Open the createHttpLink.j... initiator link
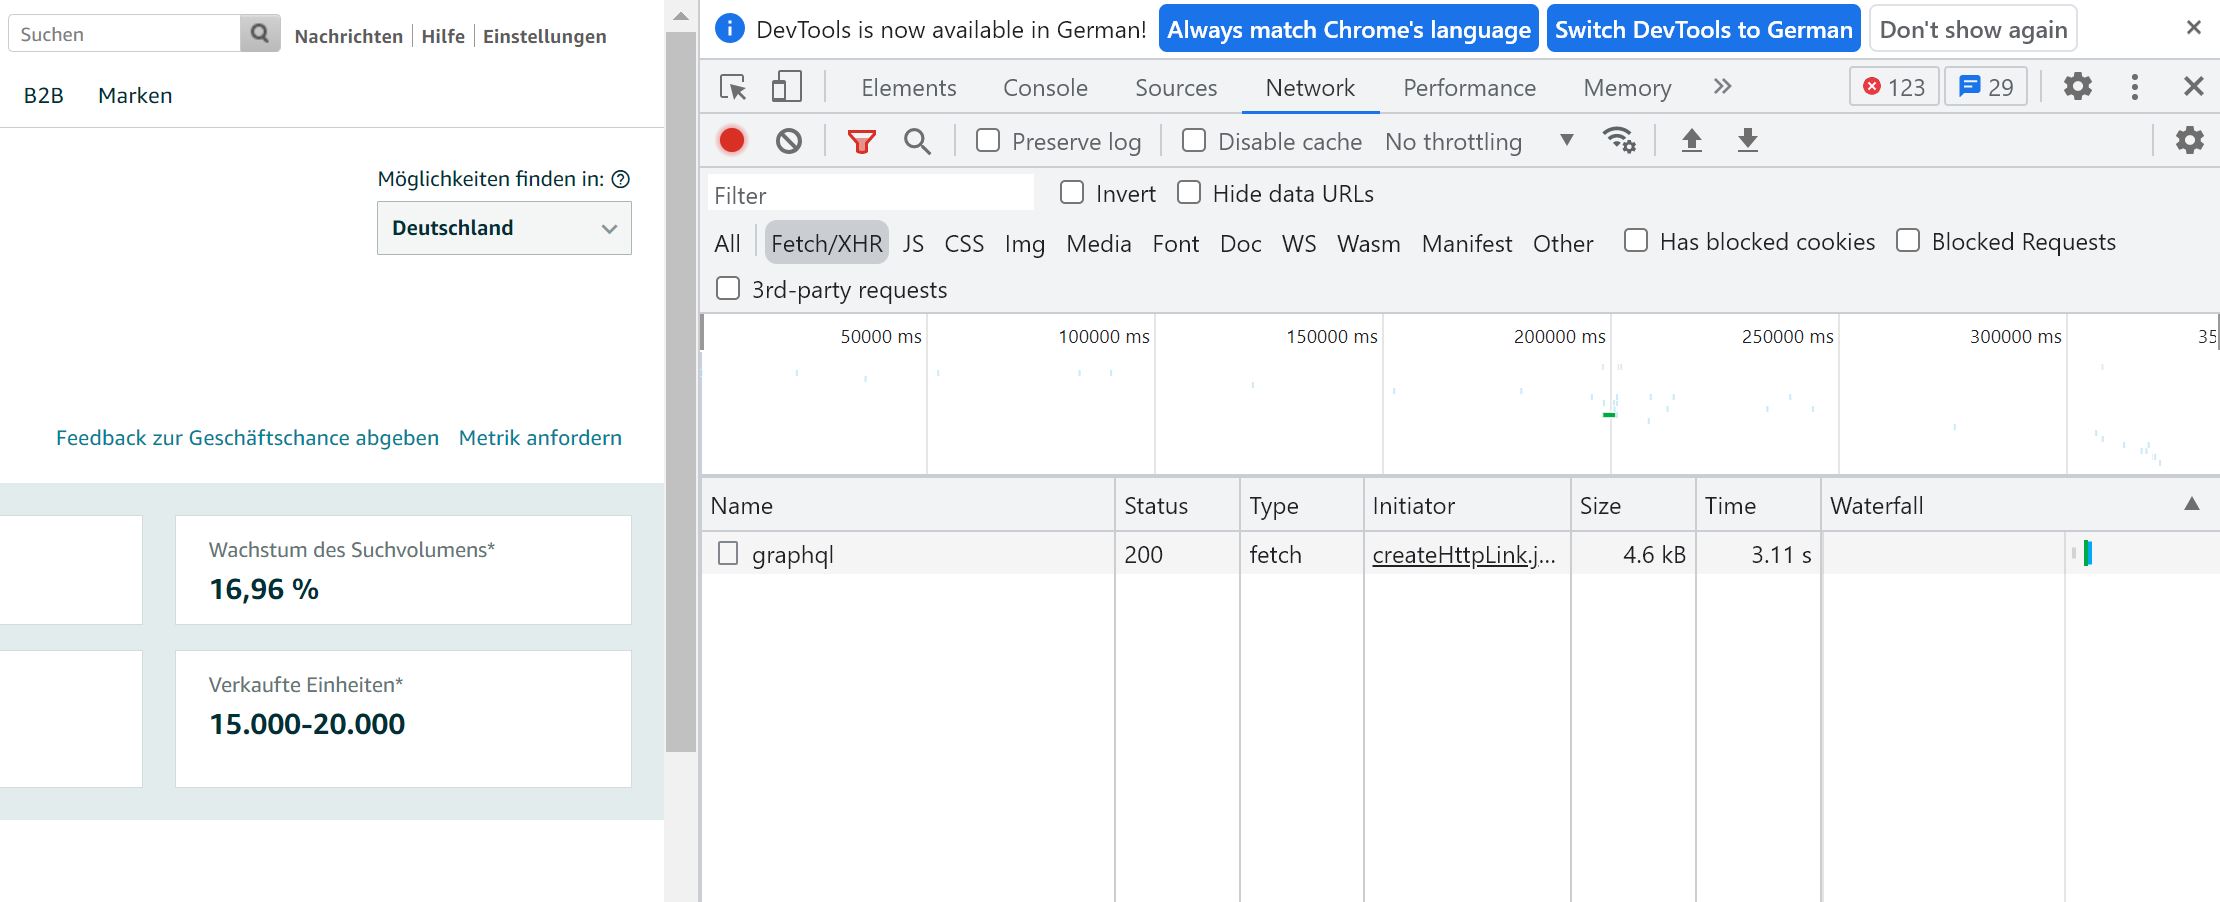This screenshot has height=902, width=2220. click(1463, 554)
